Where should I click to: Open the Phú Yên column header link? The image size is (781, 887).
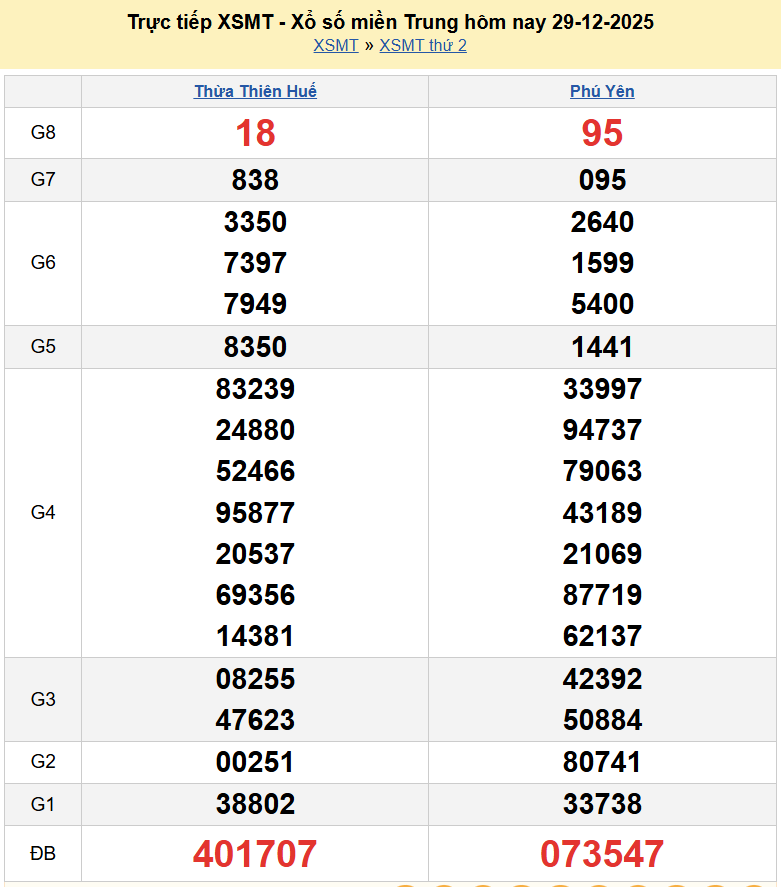coord(602,91)
